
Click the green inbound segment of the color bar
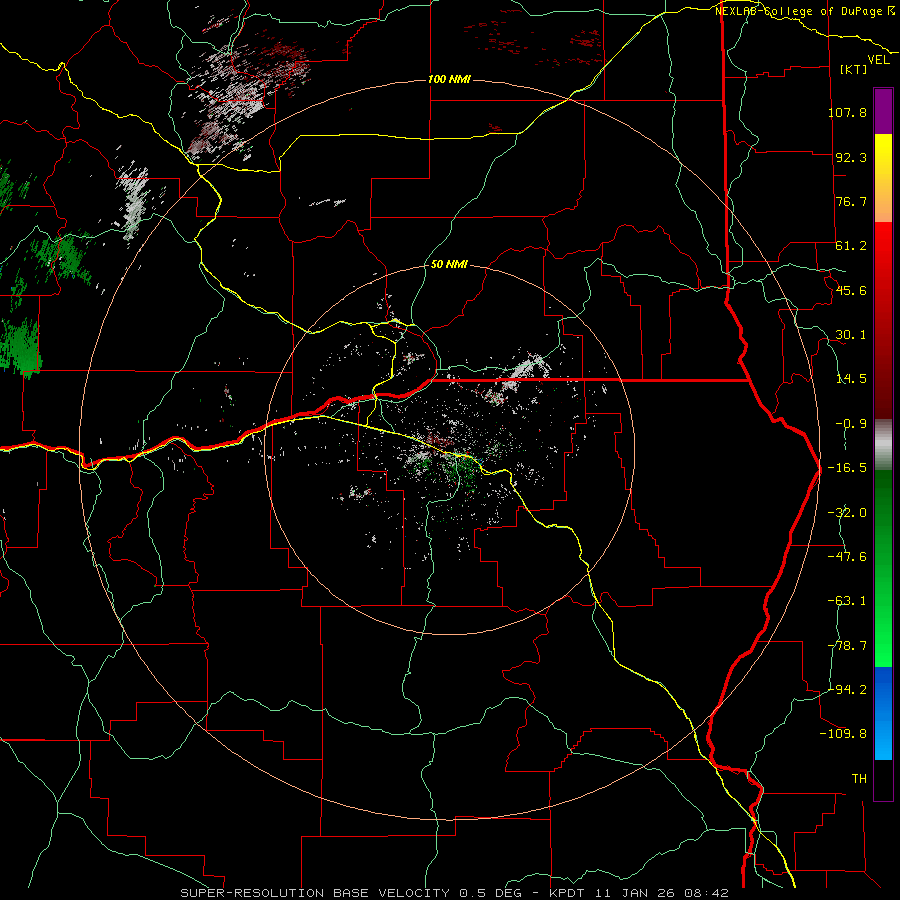point(883,568)
